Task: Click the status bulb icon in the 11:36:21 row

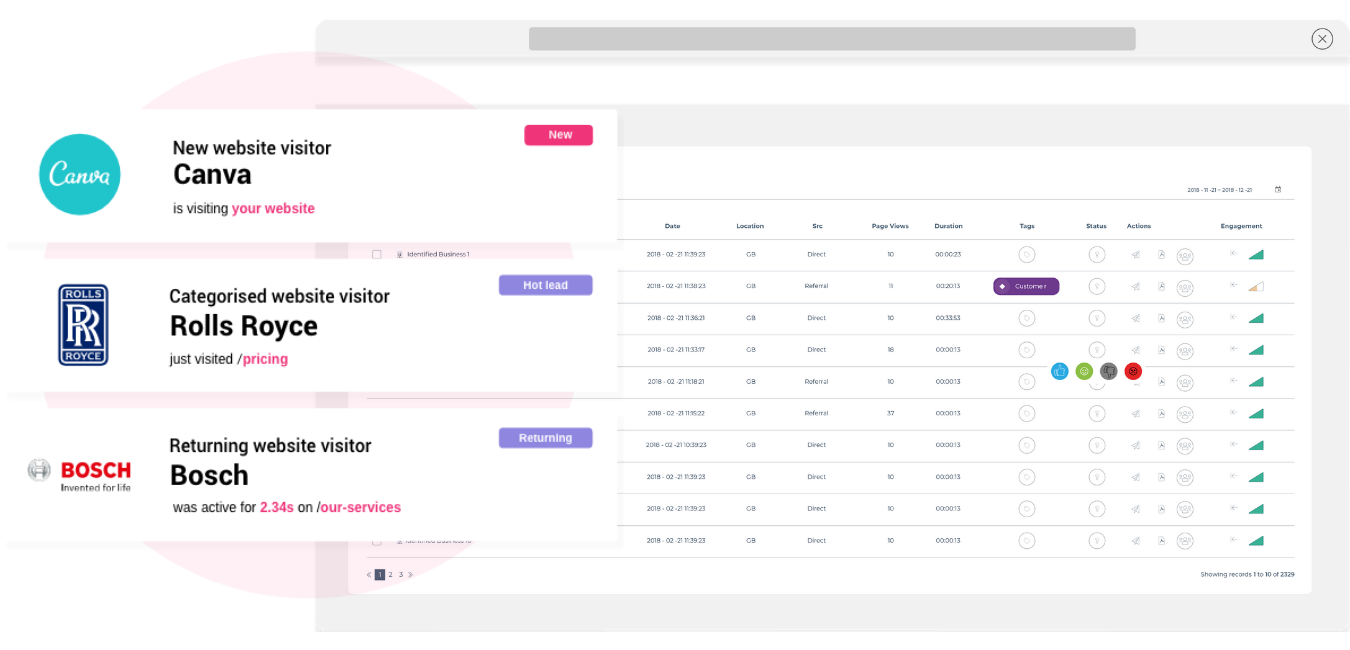Action: (1097, 318)
